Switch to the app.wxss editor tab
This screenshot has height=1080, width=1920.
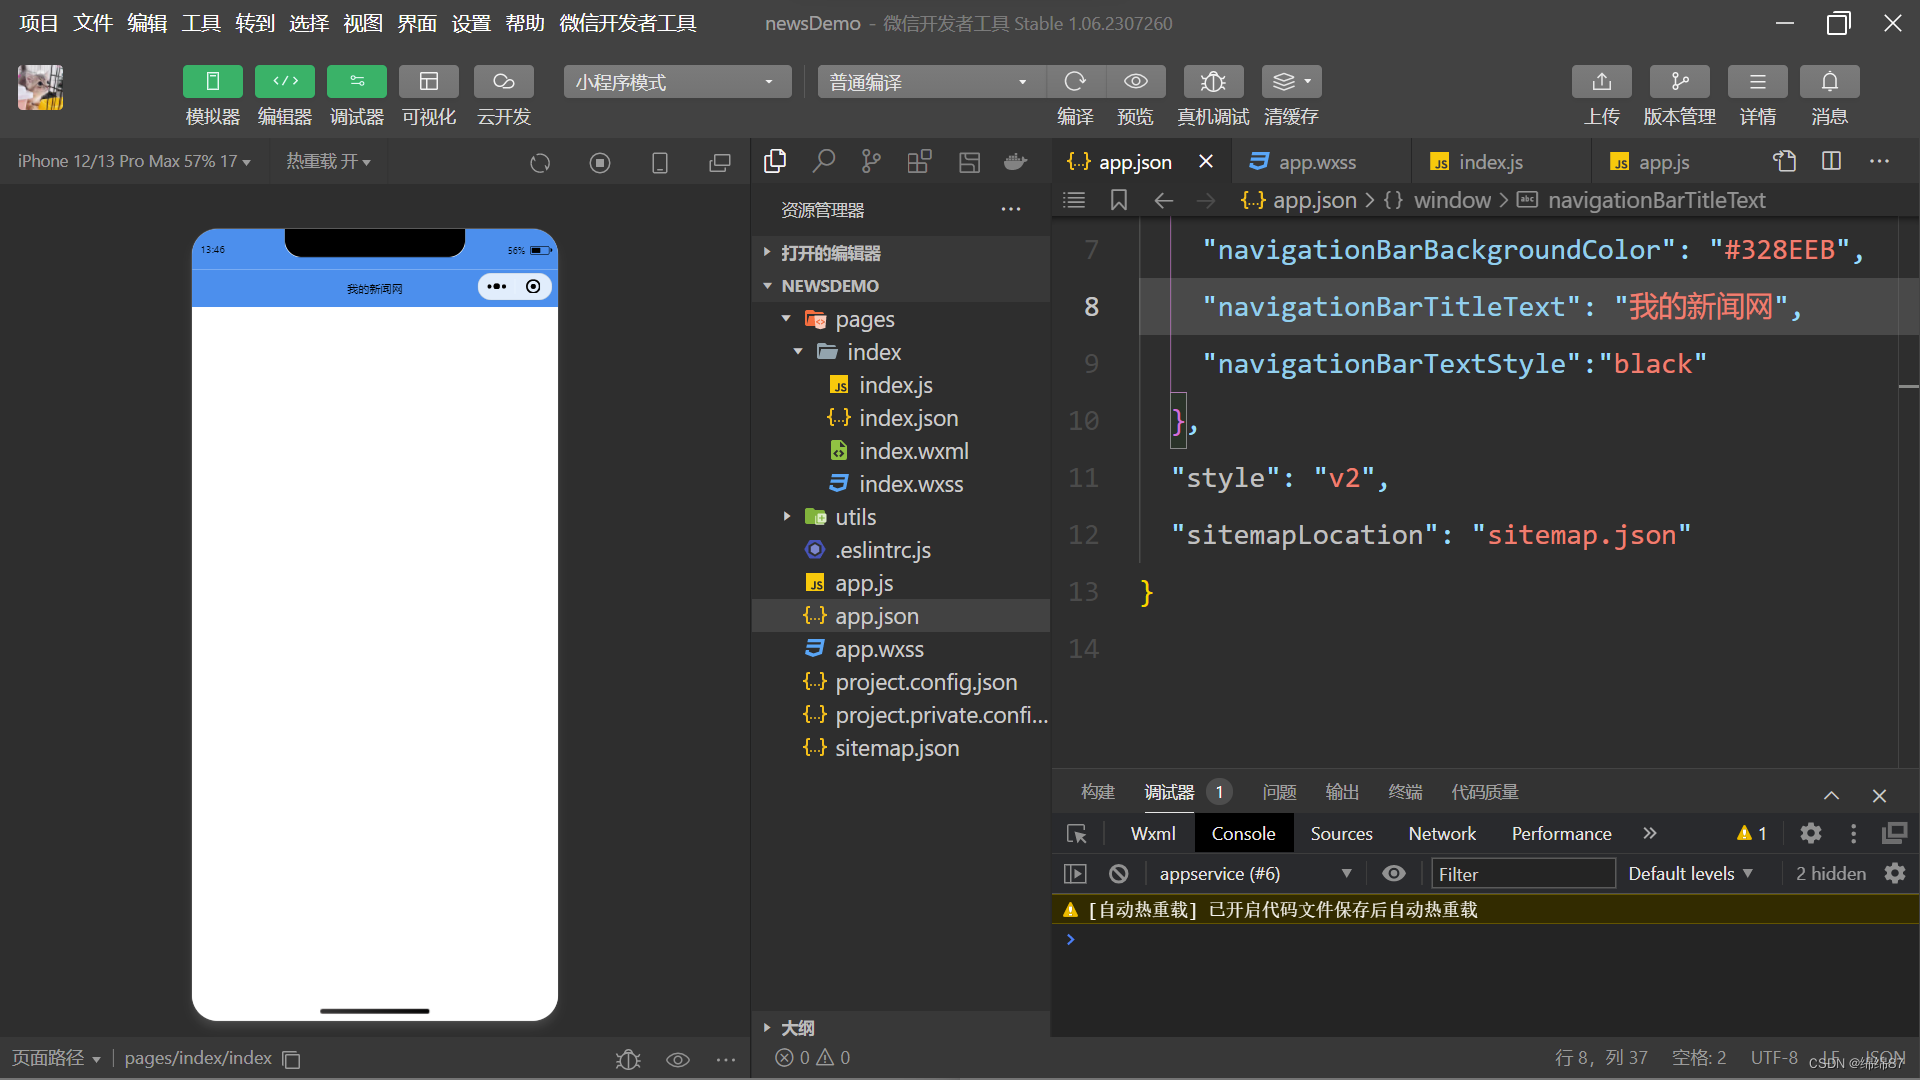coord(1317,162)
